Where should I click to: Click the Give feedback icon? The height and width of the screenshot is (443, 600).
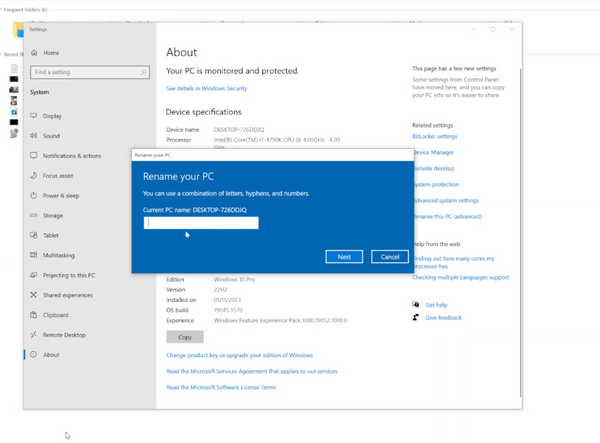point(416,318)
